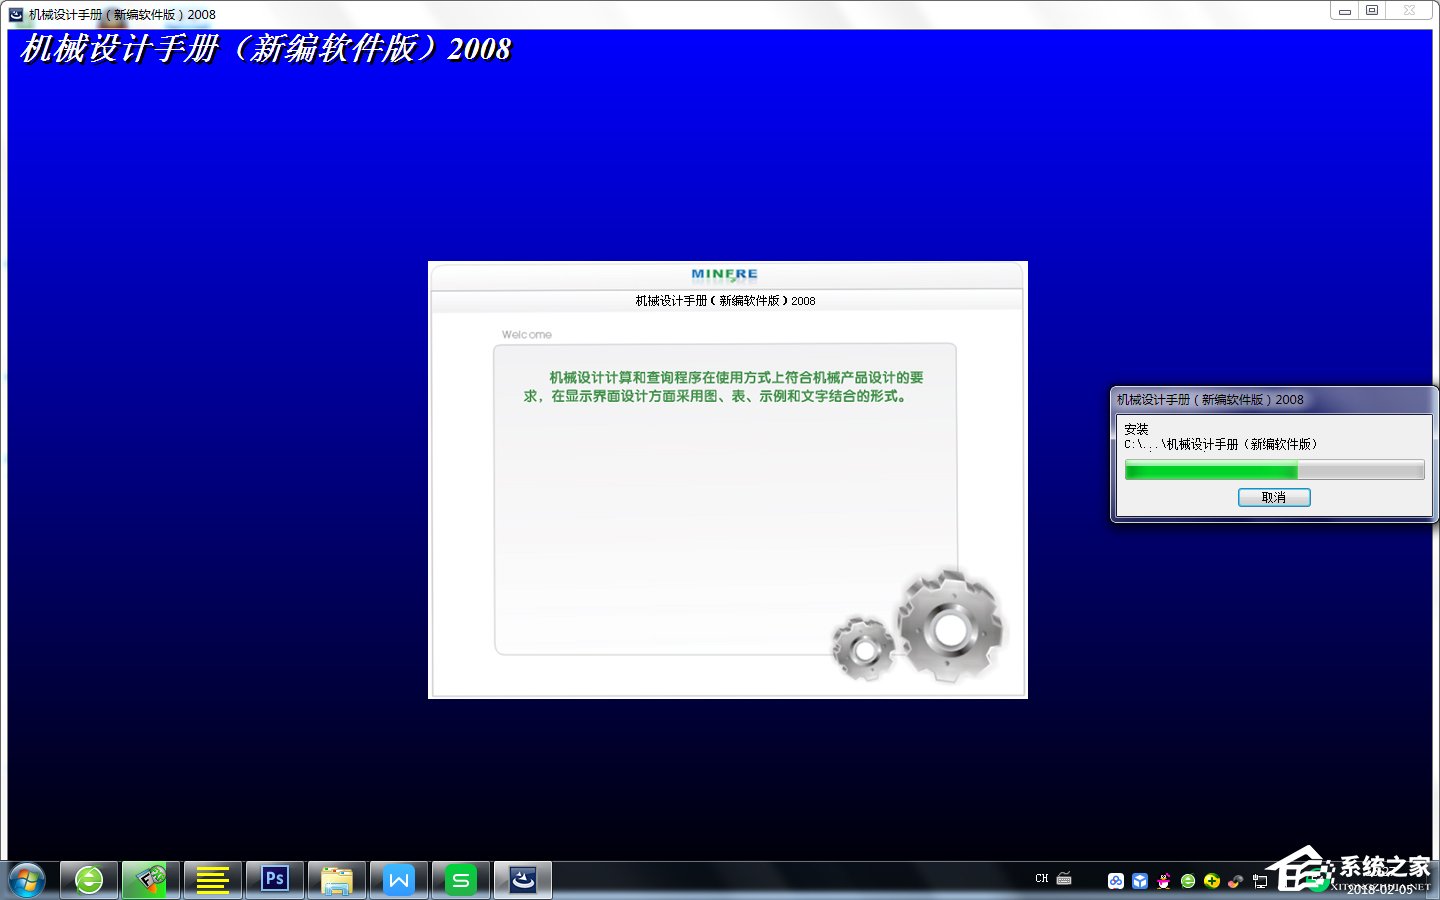This screenshot has height=900, width=1440.
Task: Click the MINFRE logo in installer banner
Action: (724, 274)
